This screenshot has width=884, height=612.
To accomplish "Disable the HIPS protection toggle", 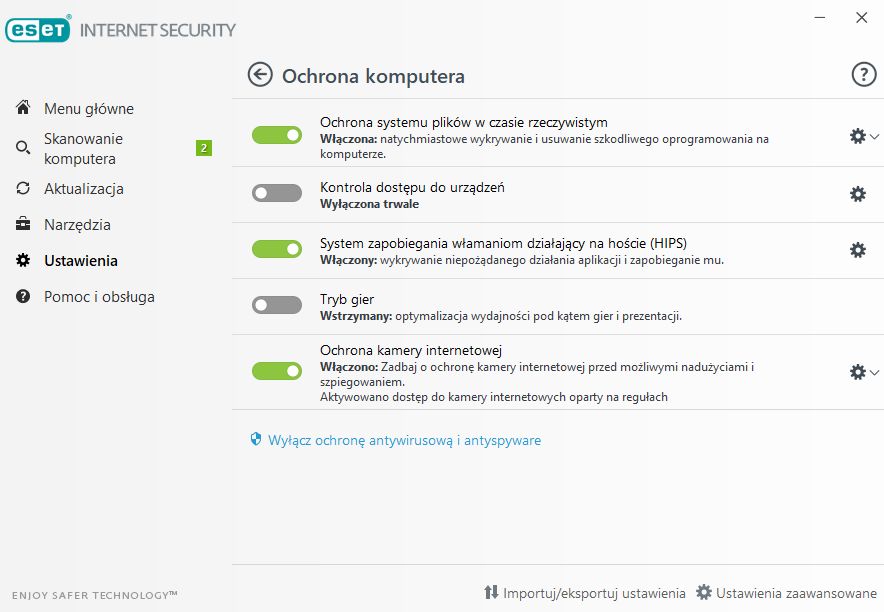I will click(x=277, y=249).
